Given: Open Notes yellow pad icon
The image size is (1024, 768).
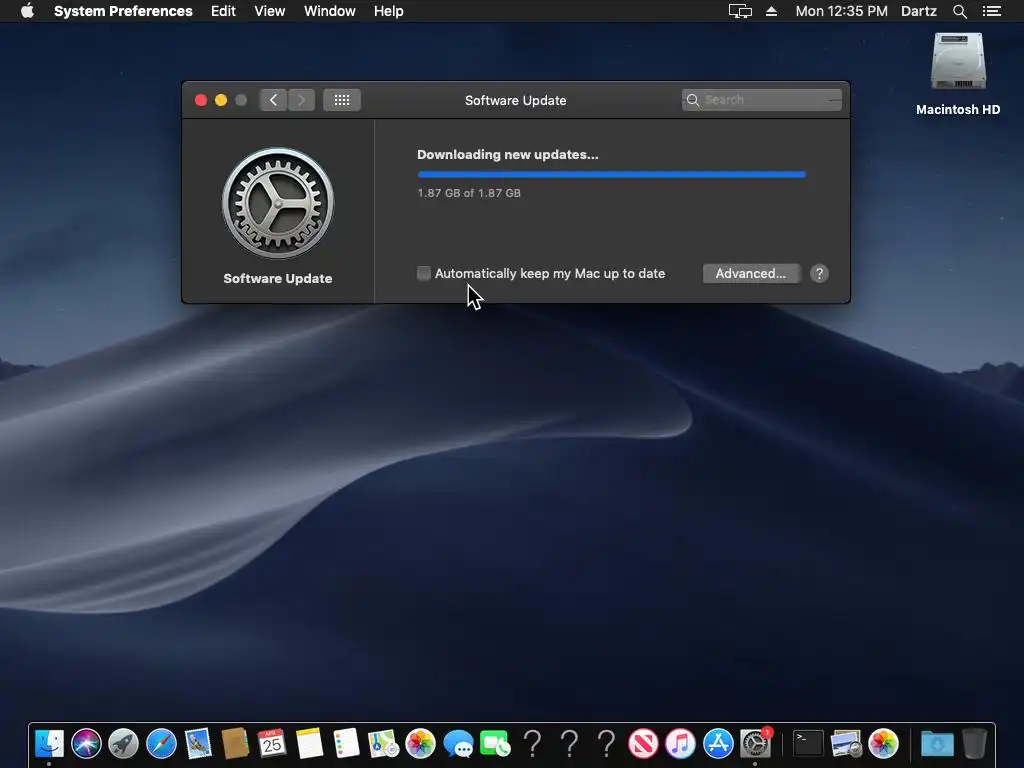Looking at the screenshot, I should 310,743.
